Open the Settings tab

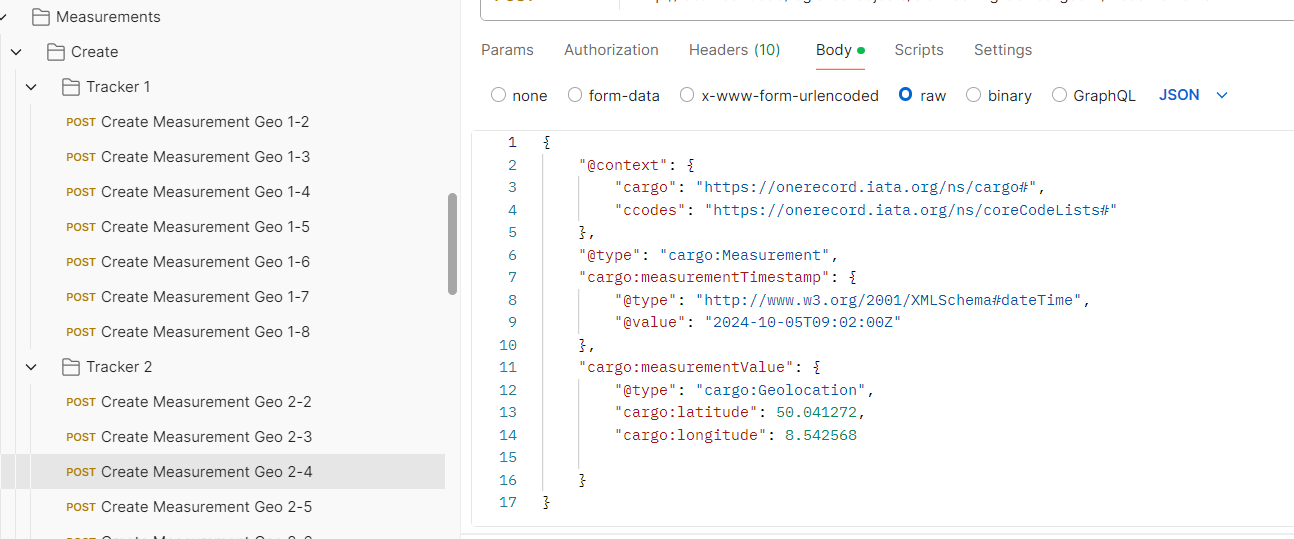coord(1003,50)
